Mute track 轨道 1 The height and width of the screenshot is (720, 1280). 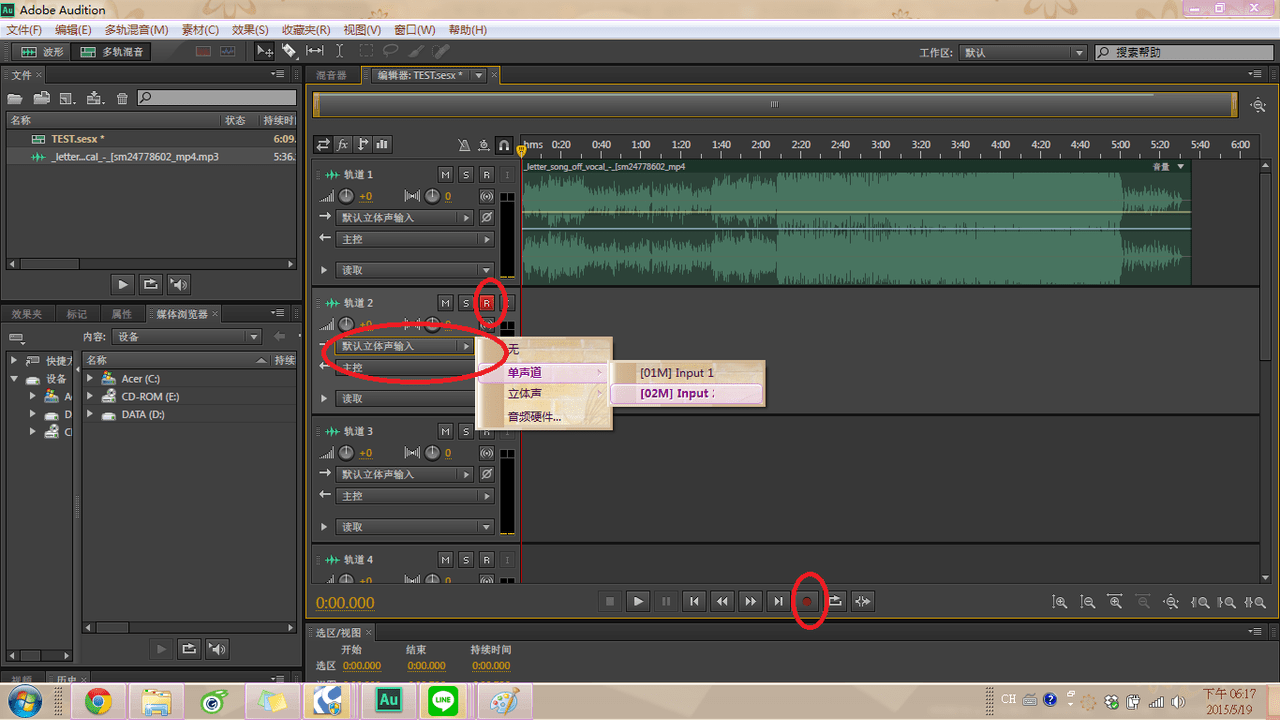tap(446, 175)
